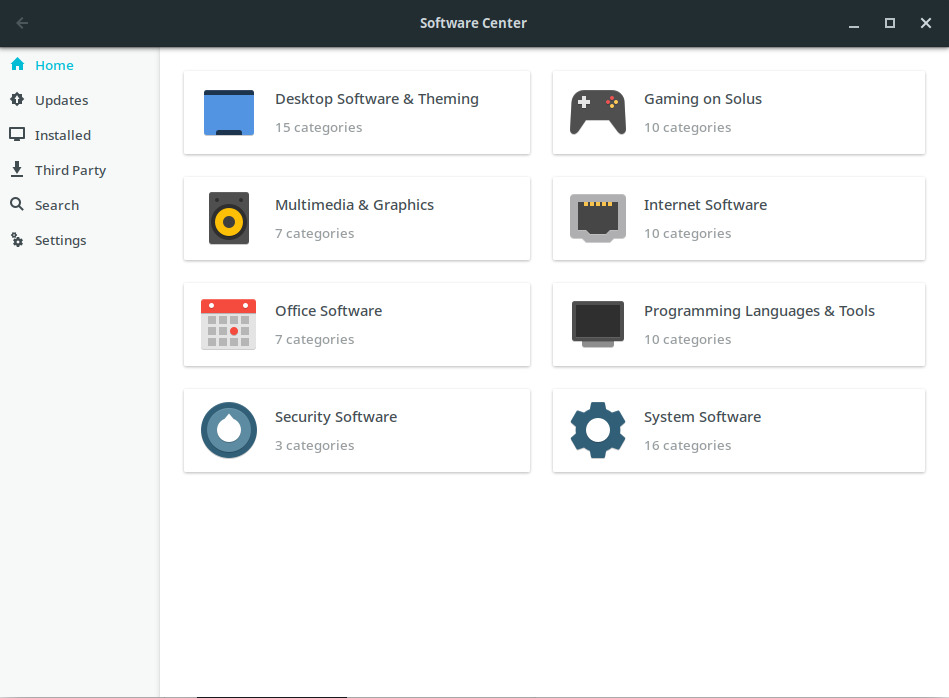Viewport: 949px width, 698px height.
Task: Select the Internet Software title text
Action: click(705, 205)
